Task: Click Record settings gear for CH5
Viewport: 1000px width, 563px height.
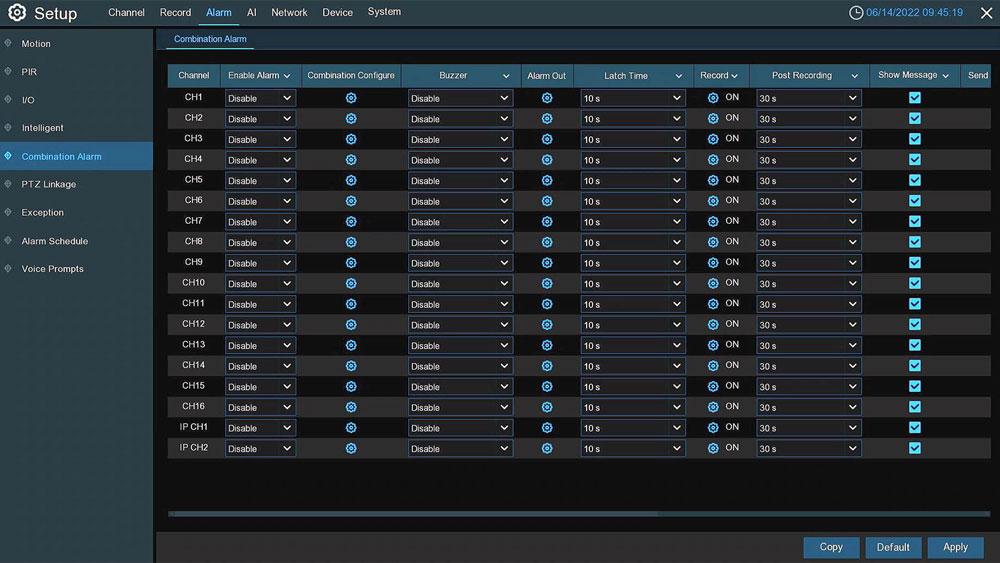Action: [713, 181]
